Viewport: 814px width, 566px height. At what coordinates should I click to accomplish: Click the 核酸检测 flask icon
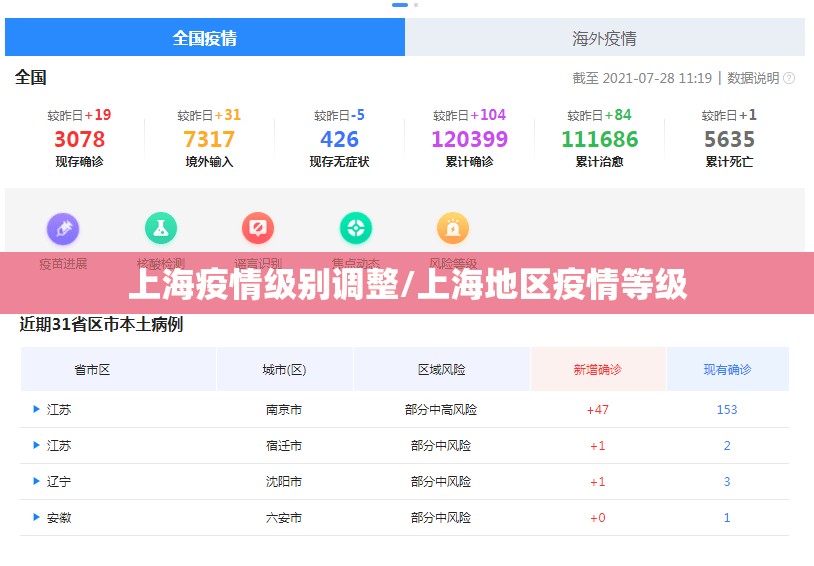pyautogui.click(x=160, y=229)
